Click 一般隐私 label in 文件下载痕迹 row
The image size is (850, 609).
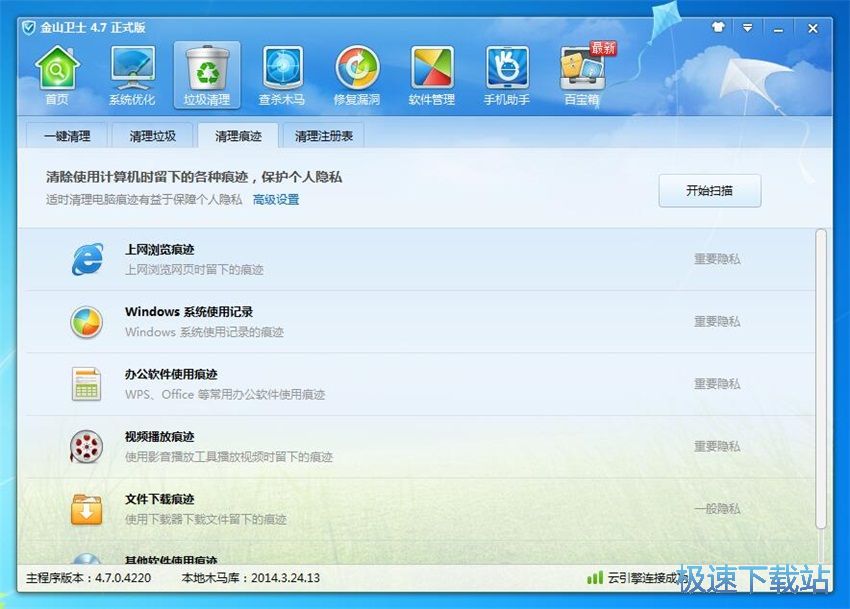click(x=717, y=508)
